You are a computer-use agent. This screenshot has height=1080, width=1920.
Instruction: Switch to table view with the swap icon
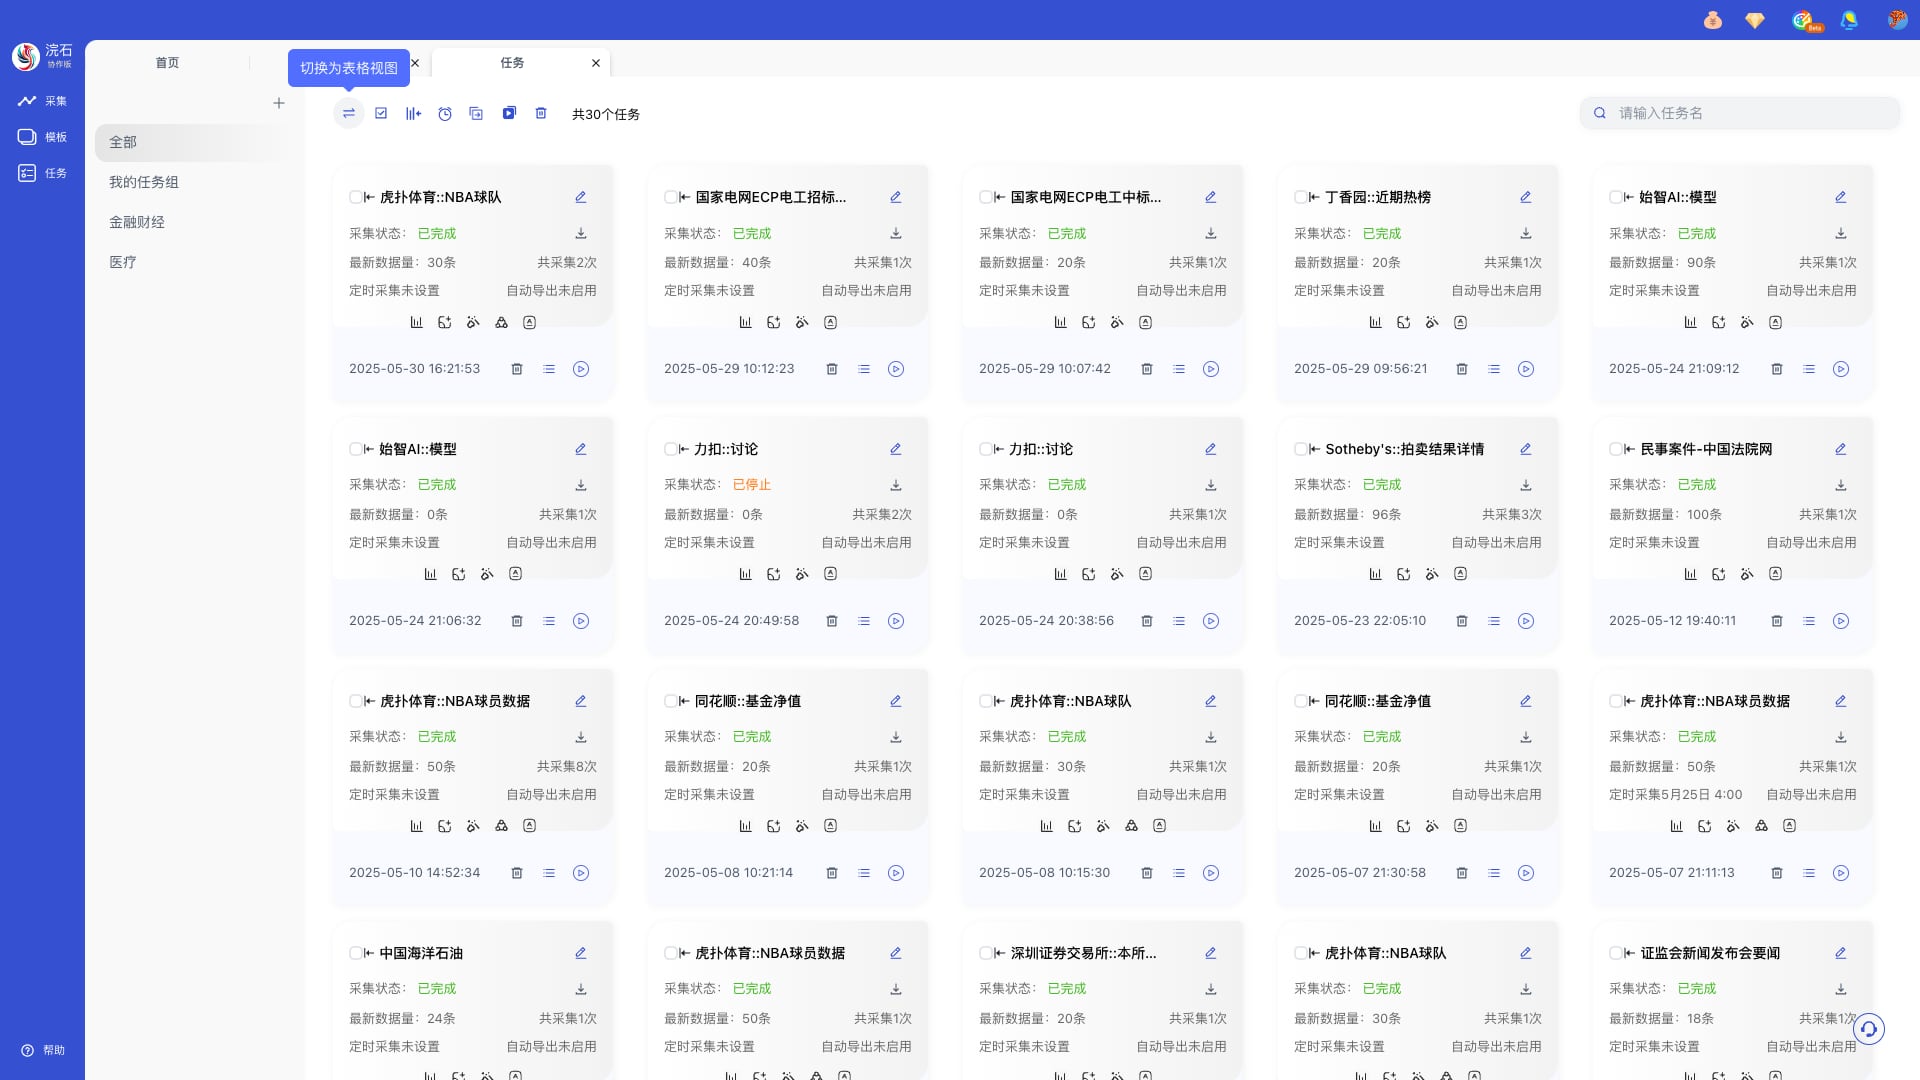(x=348, y=114)
